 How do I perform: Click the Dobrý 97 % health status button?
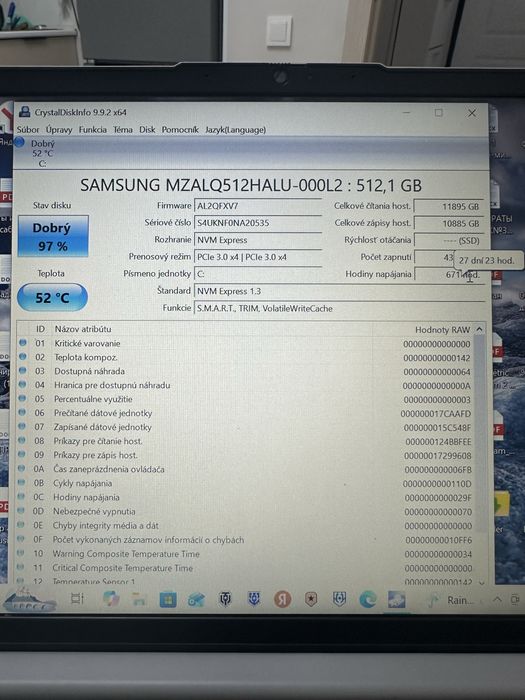(53, 236)
